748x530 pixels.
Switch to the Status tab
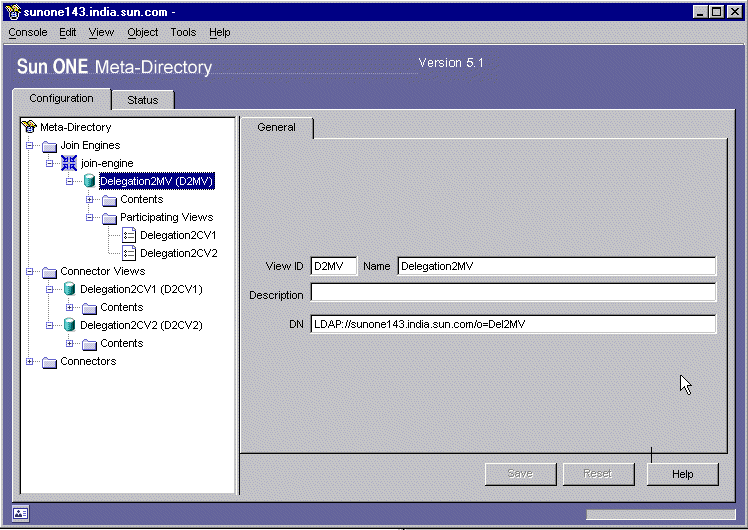point(143,100)
